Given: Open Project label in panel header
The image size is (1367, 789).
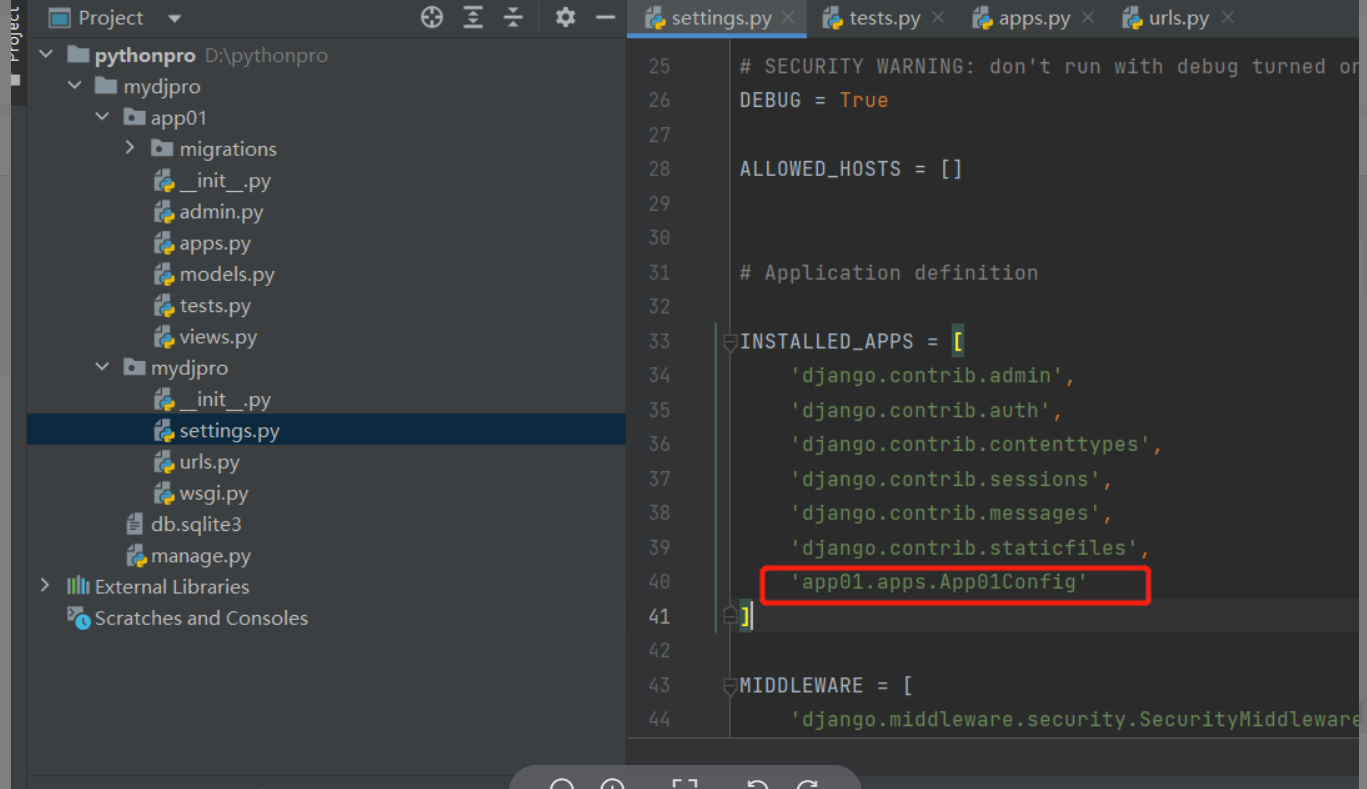Looking at the screenshot, I should pyautogui.click(x=111, y=18).
